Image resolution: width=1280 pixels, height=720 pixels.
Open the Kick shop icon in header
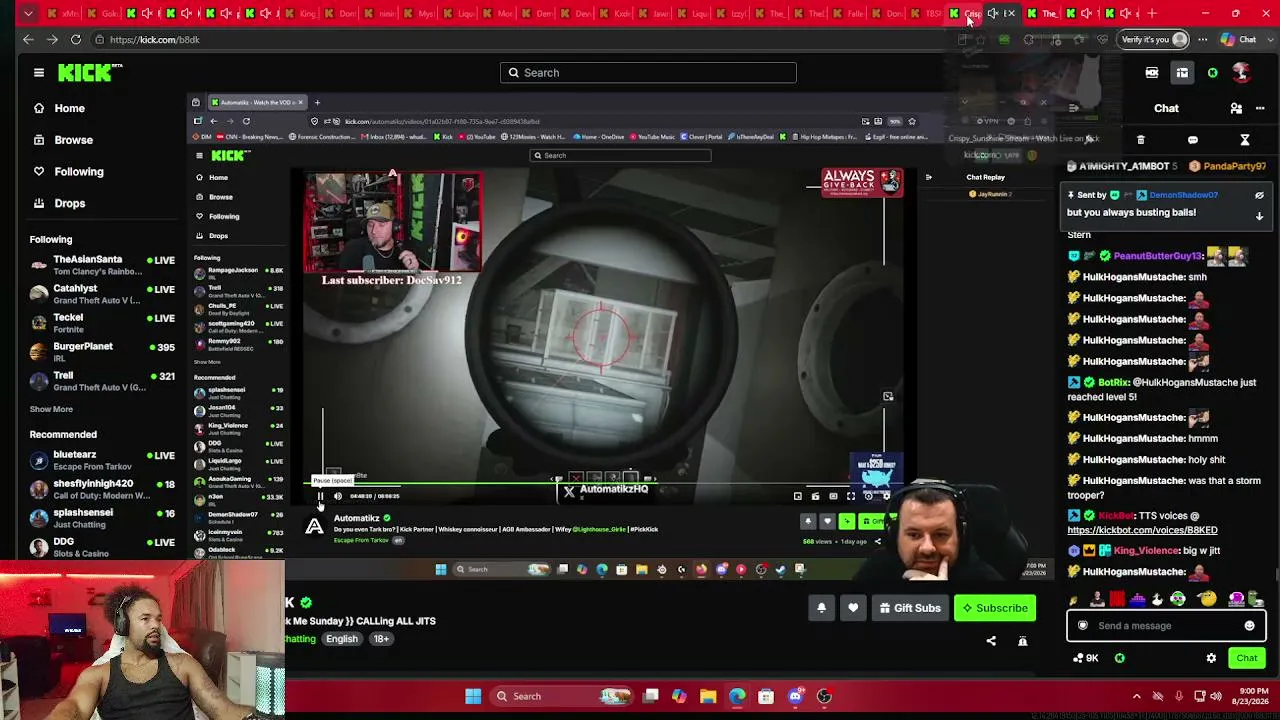pyautogui.click(x=1152, y=72)
